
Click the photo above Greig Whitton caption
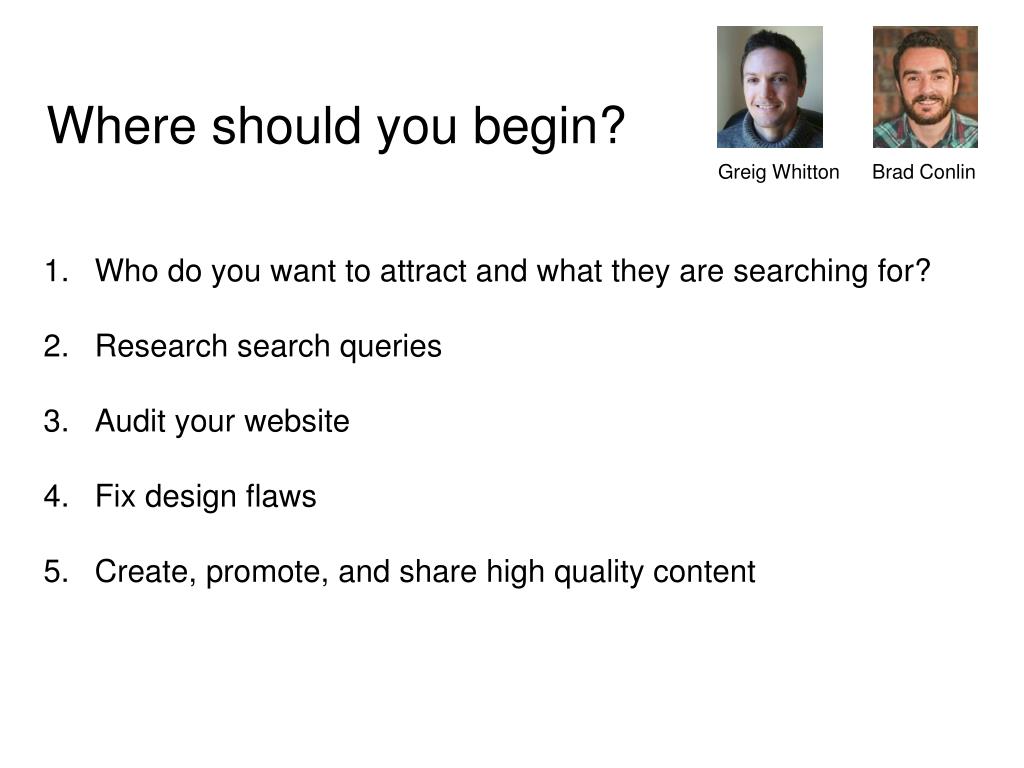[x=769, y=87]
